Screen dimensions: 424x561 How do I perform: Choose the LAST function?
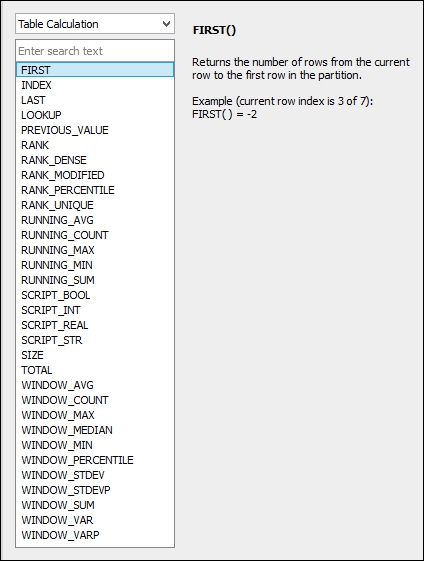tap(95, 100)
